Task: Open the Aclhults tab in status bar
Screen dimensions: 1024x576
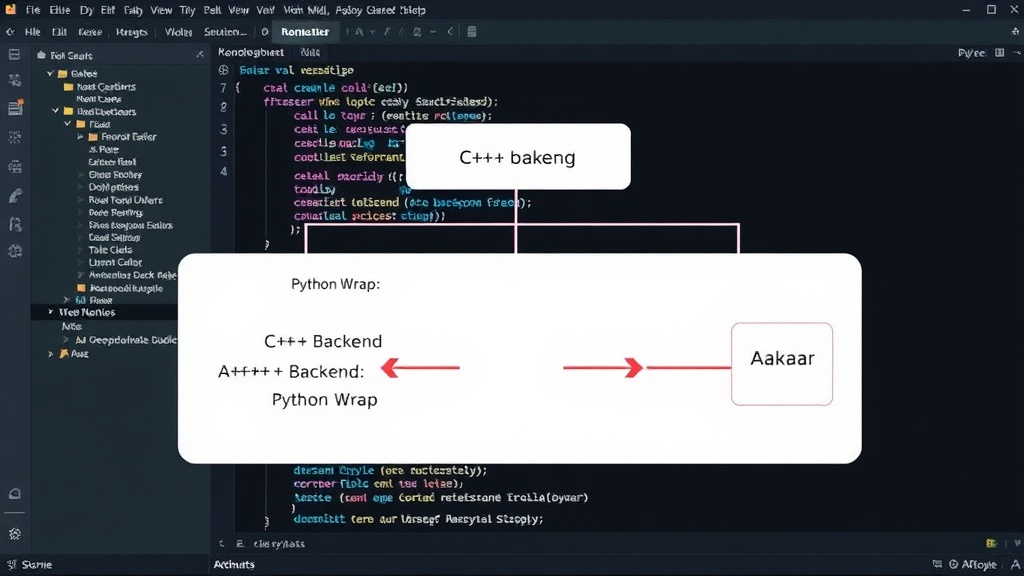Action: (234, 564)
